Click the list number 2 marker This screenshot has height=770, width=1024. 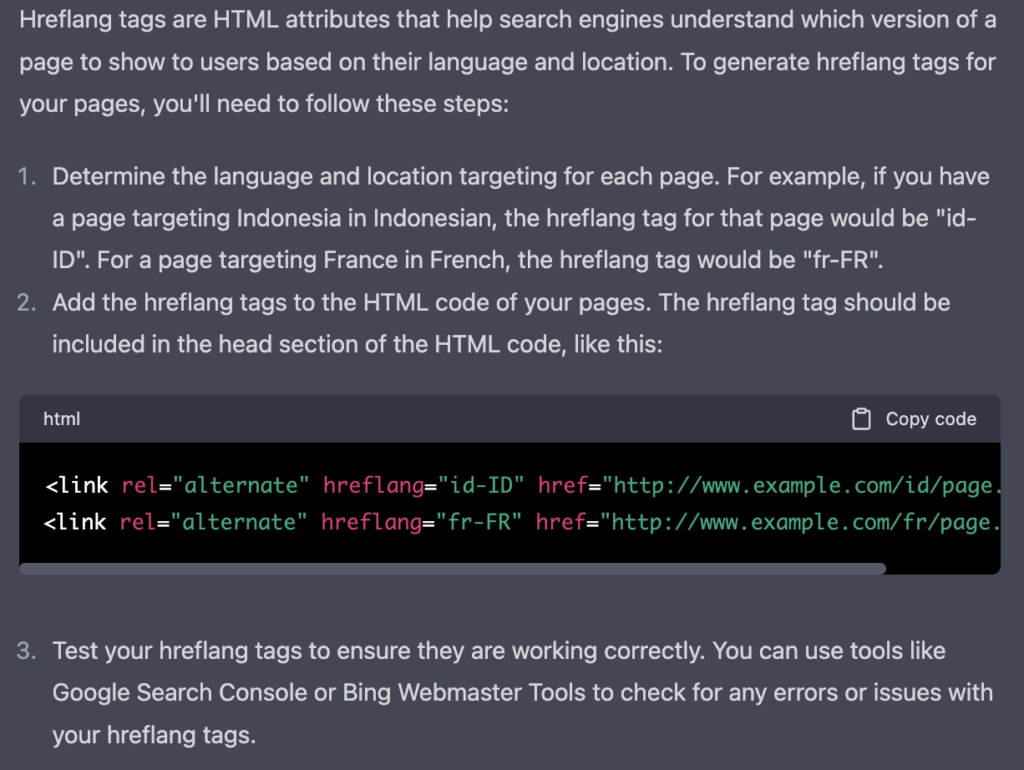click(28, 303)
